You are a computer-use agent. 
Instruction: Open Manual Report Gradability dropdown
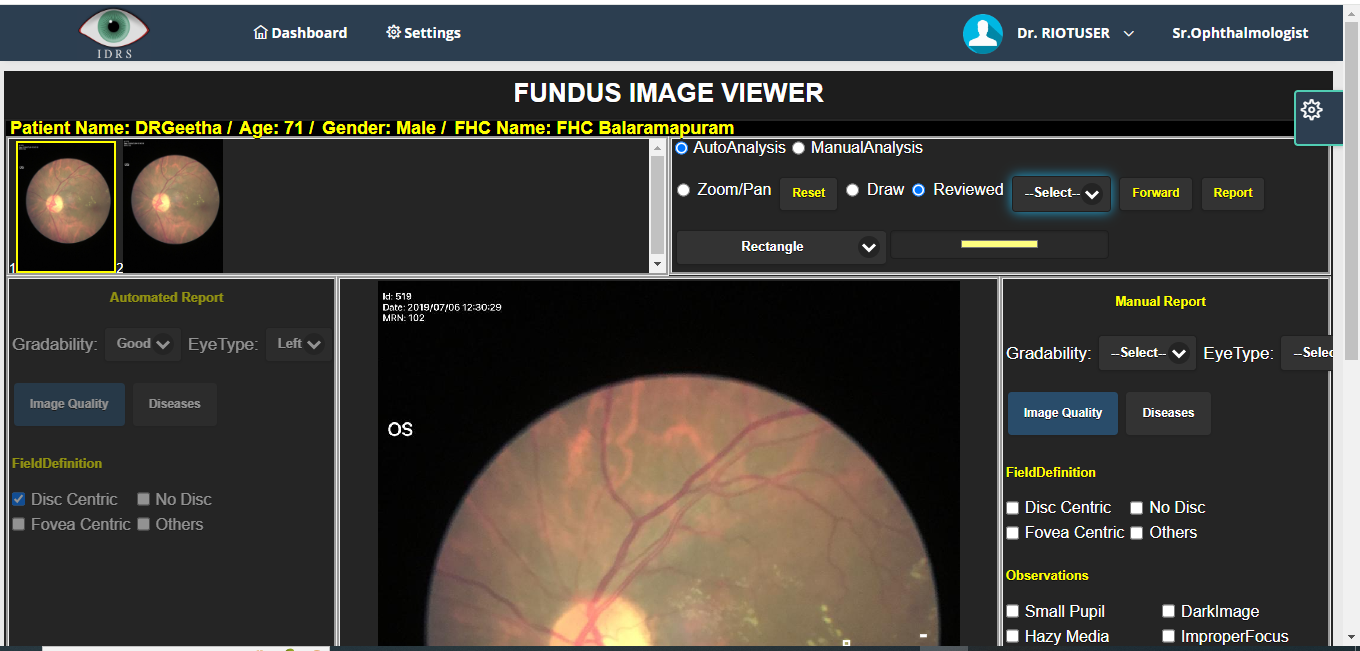point(1147,353)
